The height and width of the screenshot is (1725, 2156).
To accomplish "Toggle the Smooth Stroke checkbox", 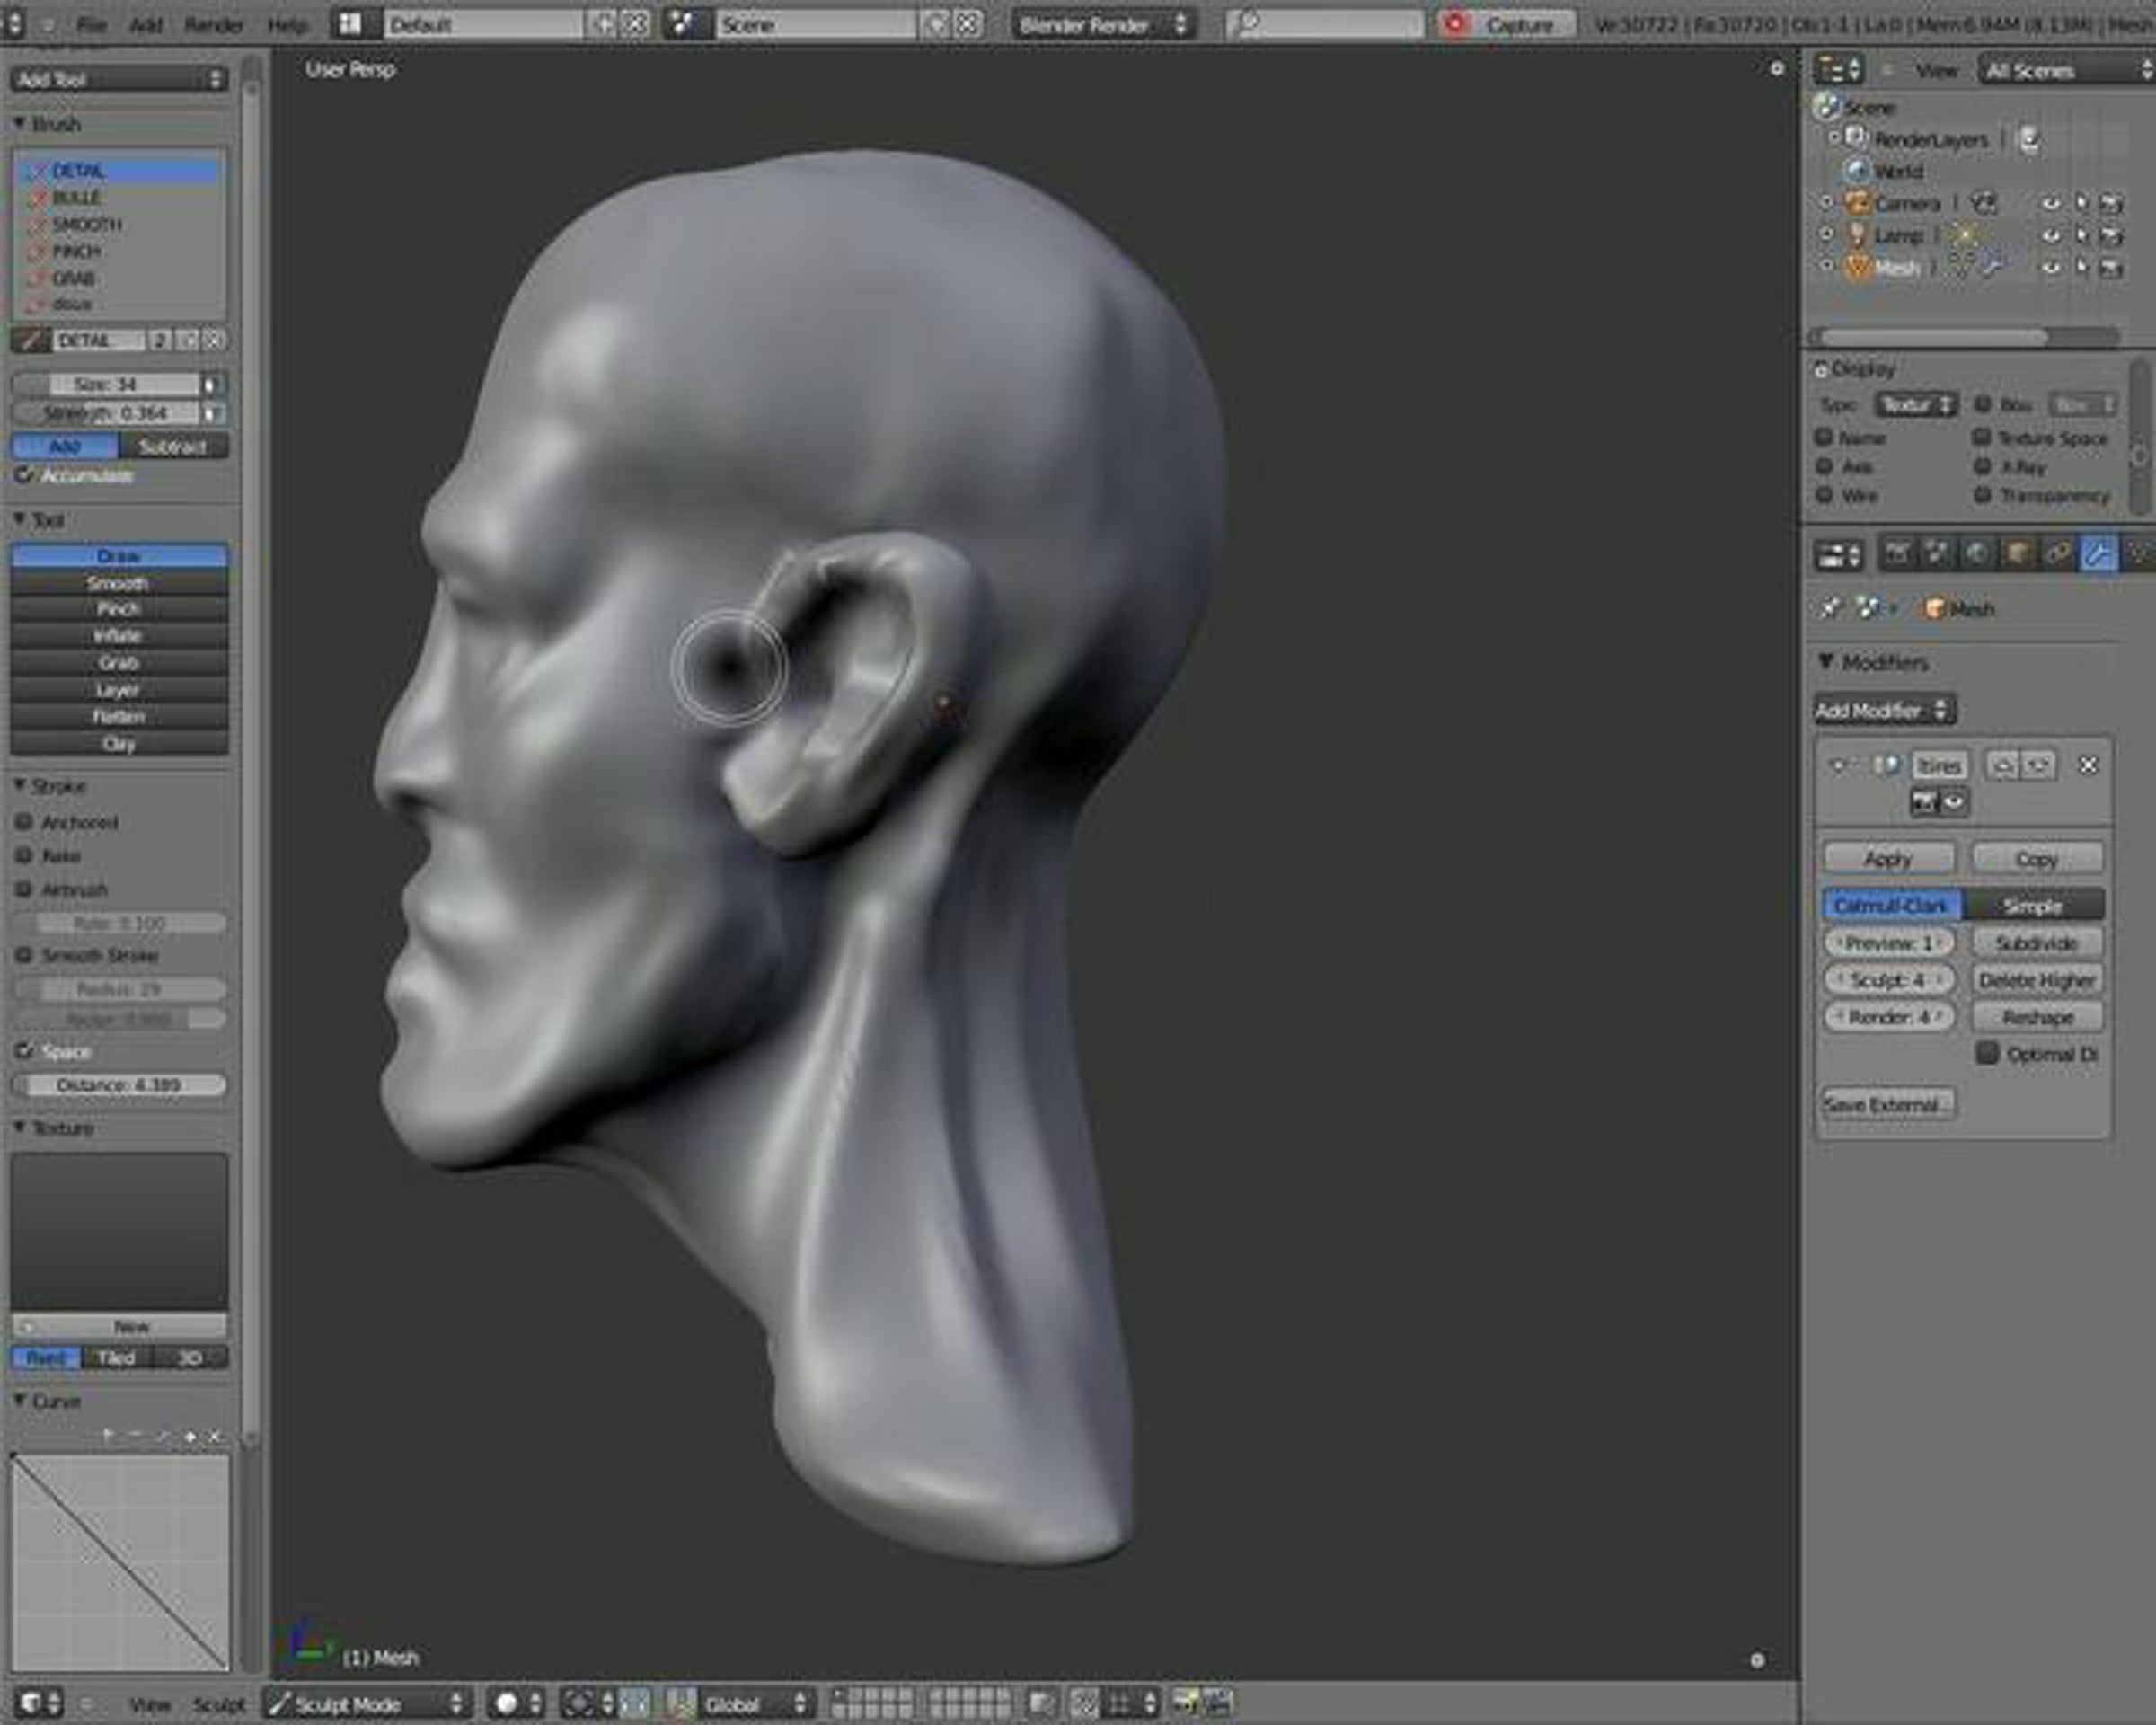I will click(x=24, y=955).
